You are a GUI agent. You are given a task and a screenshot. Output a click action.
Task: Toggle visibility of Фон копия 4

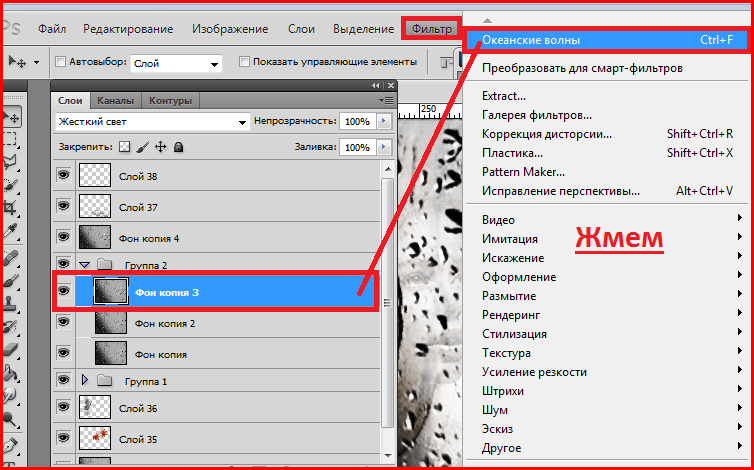pos(63,237)
